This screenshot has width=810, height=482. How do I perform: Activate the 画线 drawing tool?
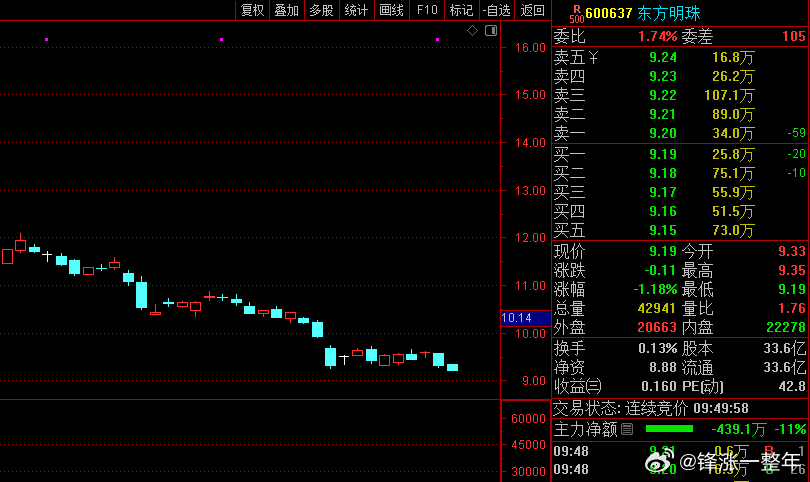tap(391, 10)
